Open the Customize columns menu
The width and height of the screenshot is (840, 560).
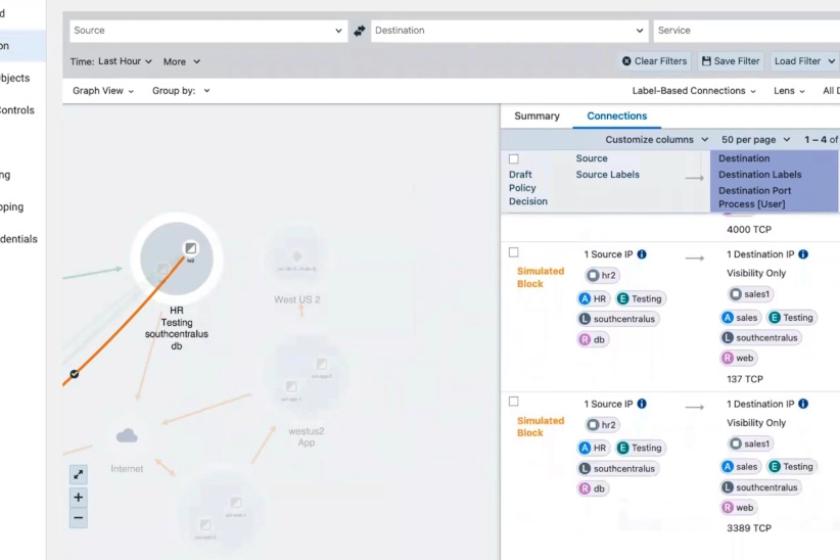(657, 139)
